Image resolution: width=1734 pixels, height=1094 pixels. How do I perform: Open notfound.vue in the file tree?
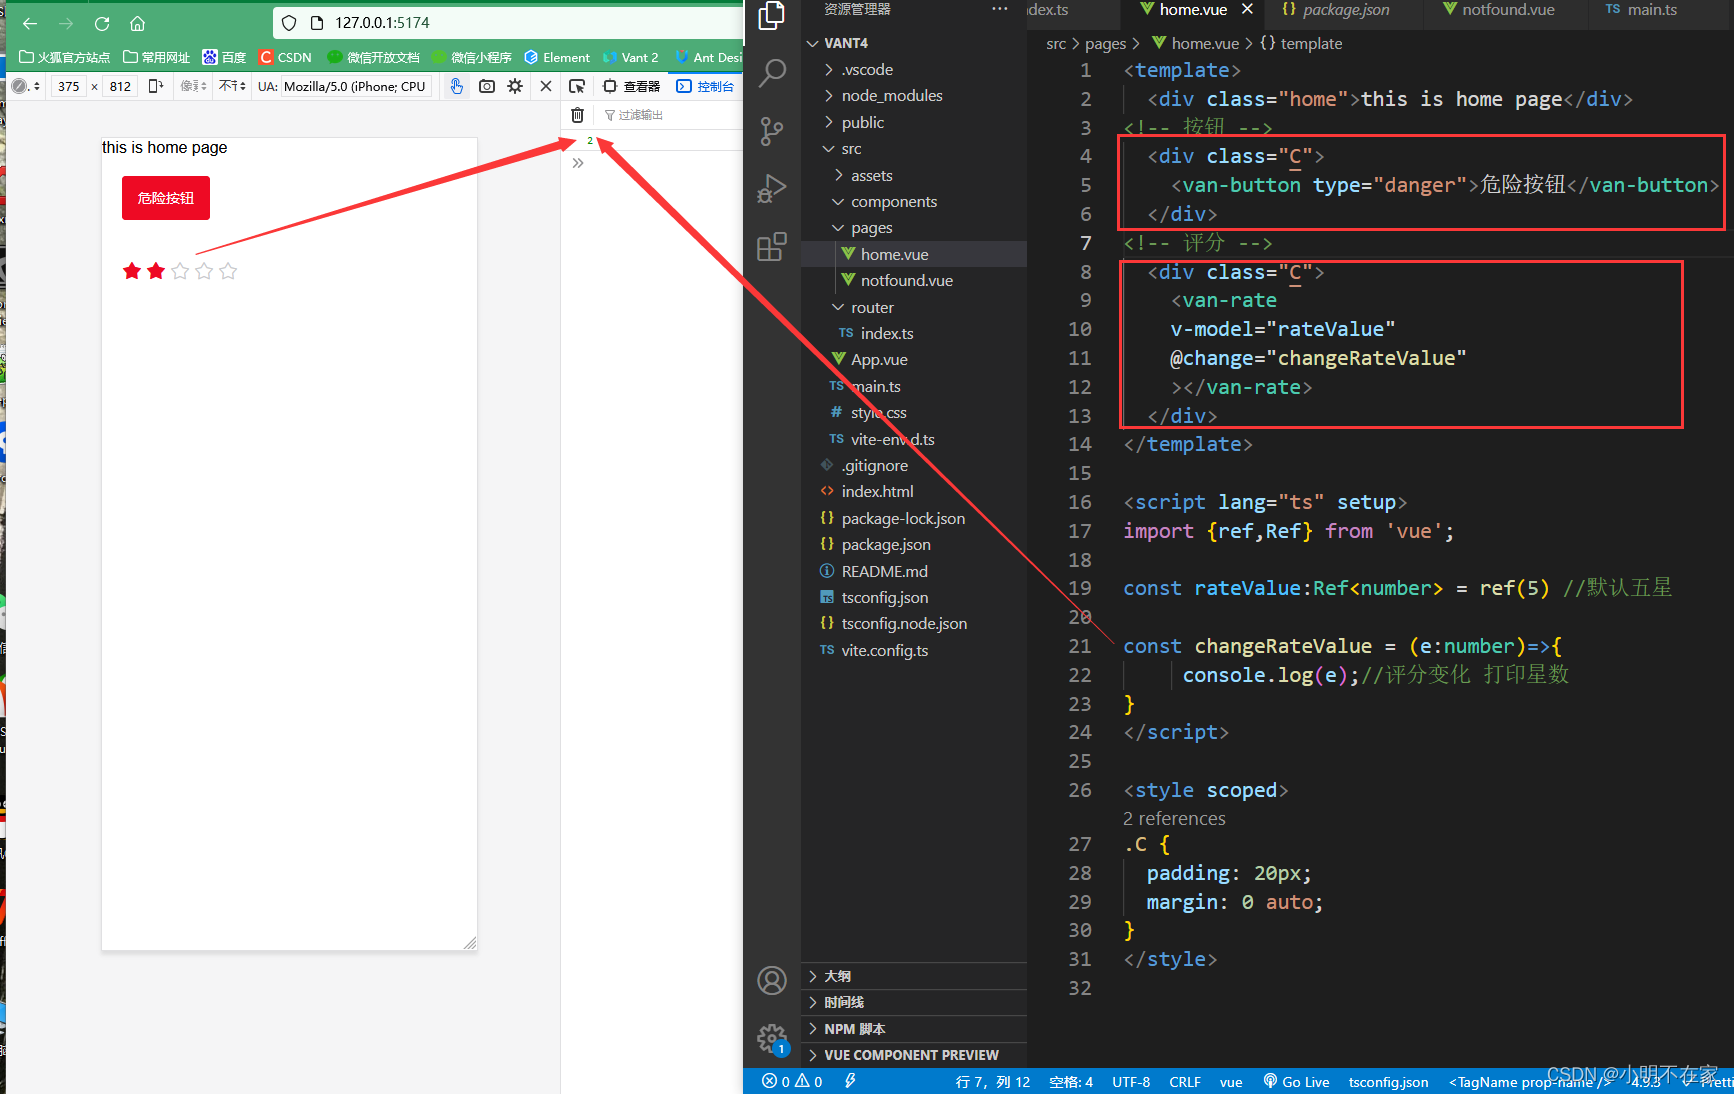(x=914, y=280)
